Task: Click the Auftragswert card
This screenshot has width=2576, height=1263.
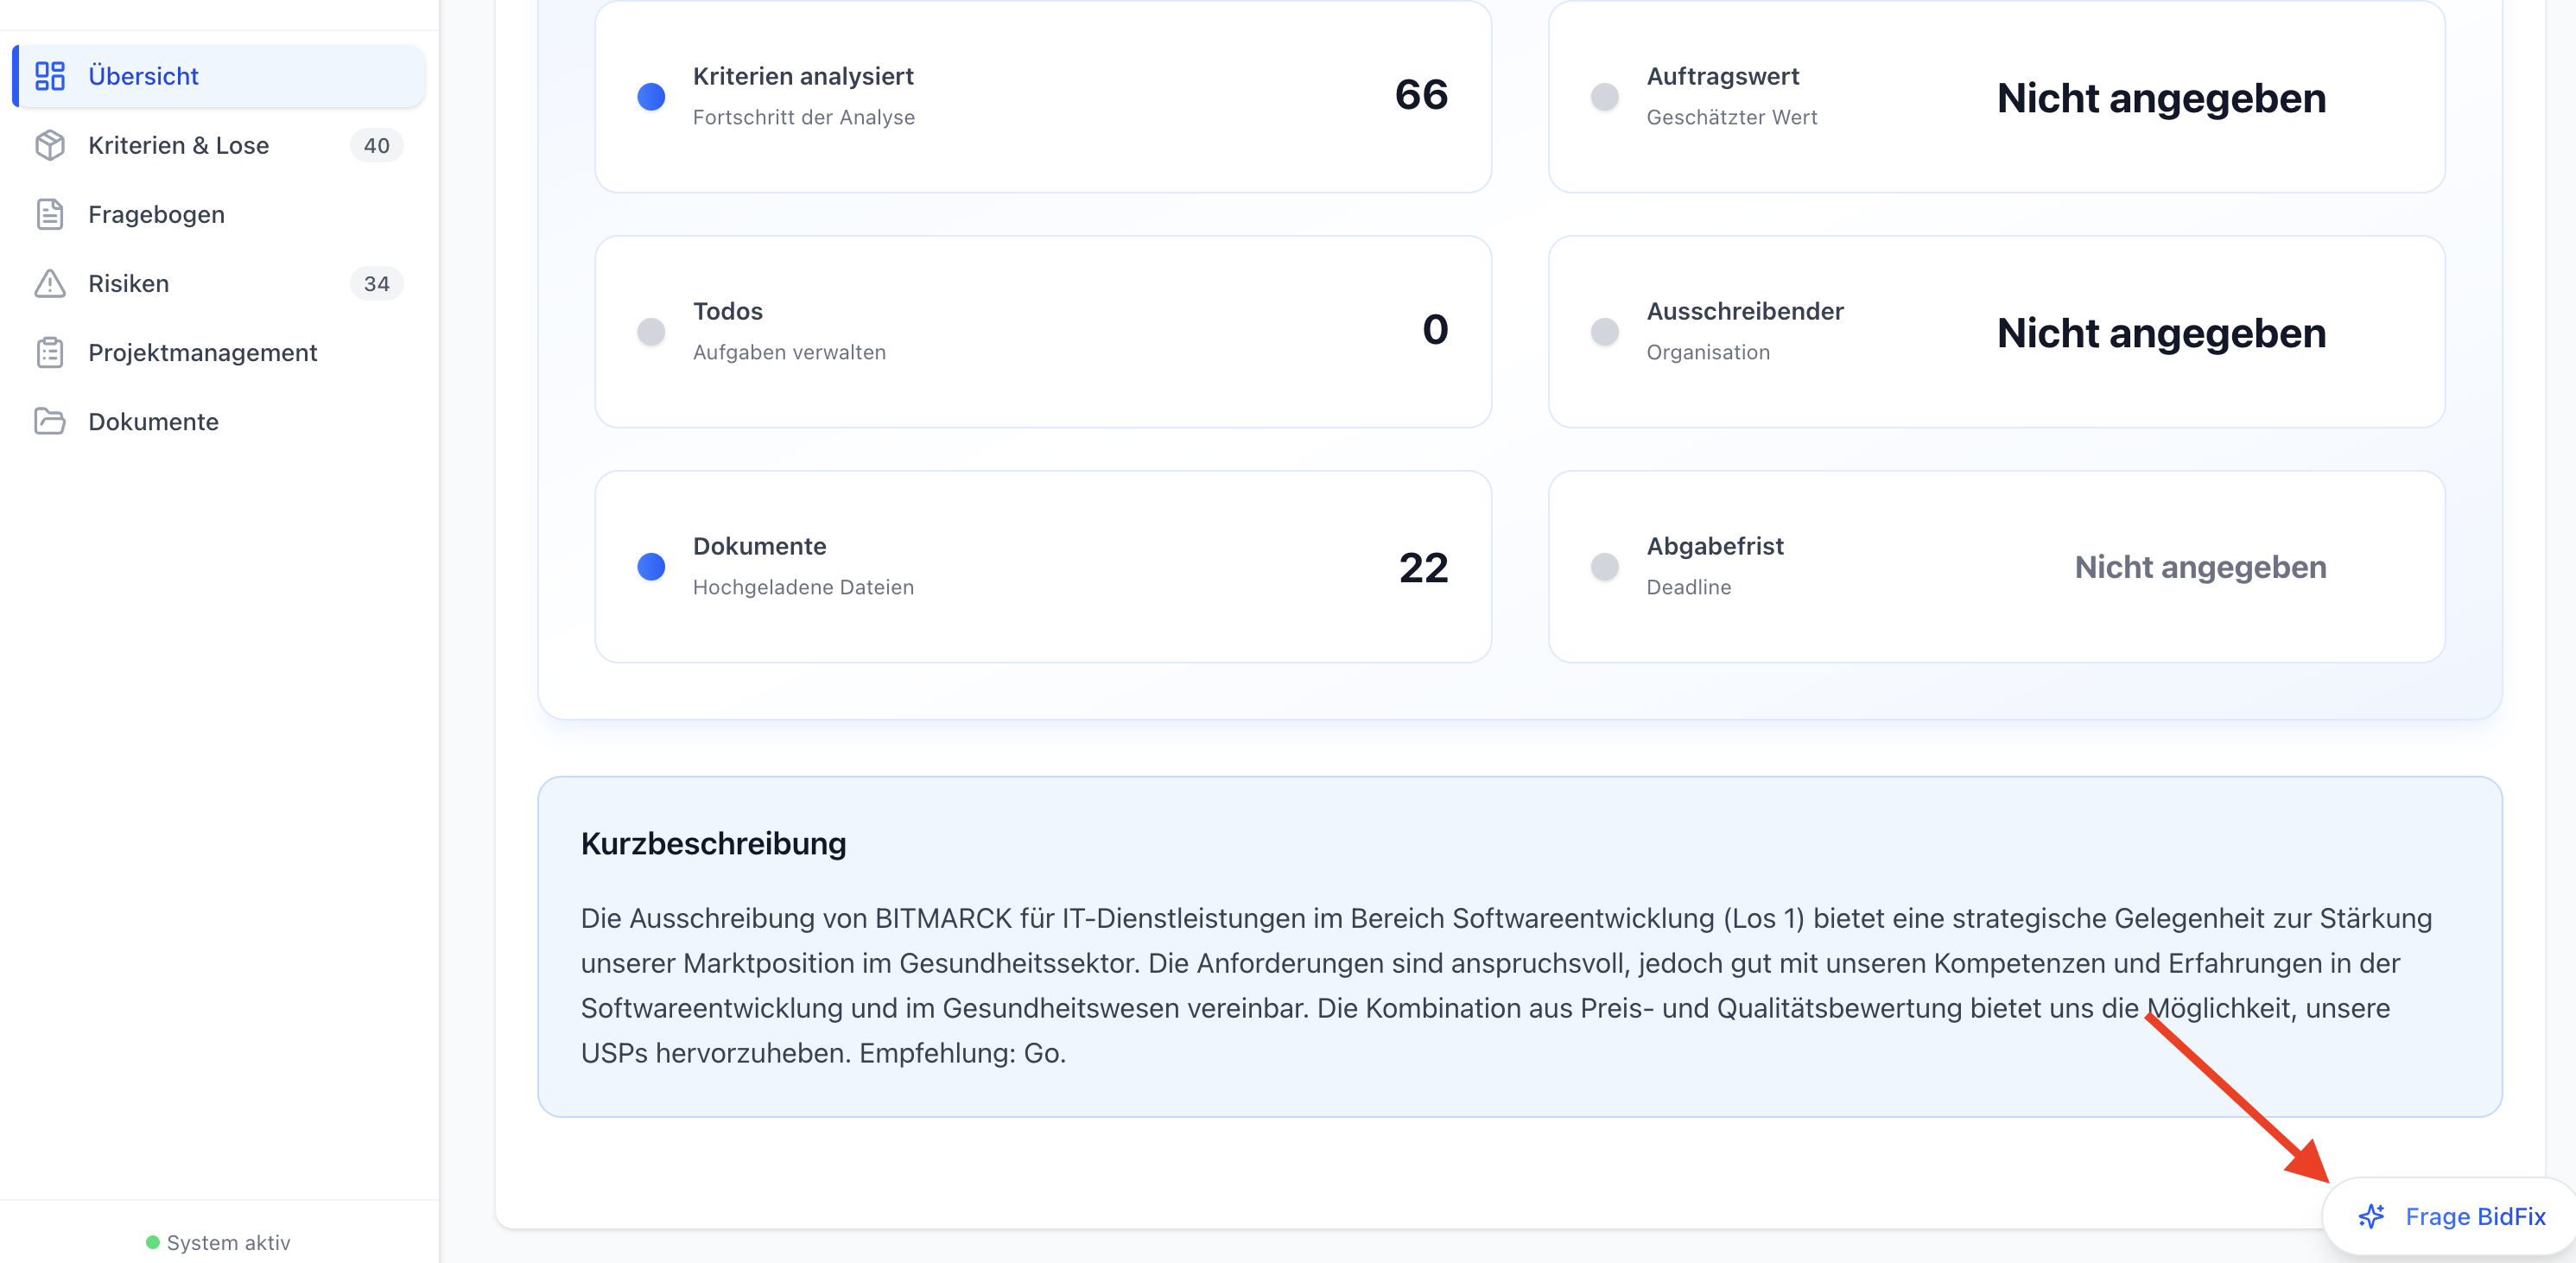Action: (1995, 96)
